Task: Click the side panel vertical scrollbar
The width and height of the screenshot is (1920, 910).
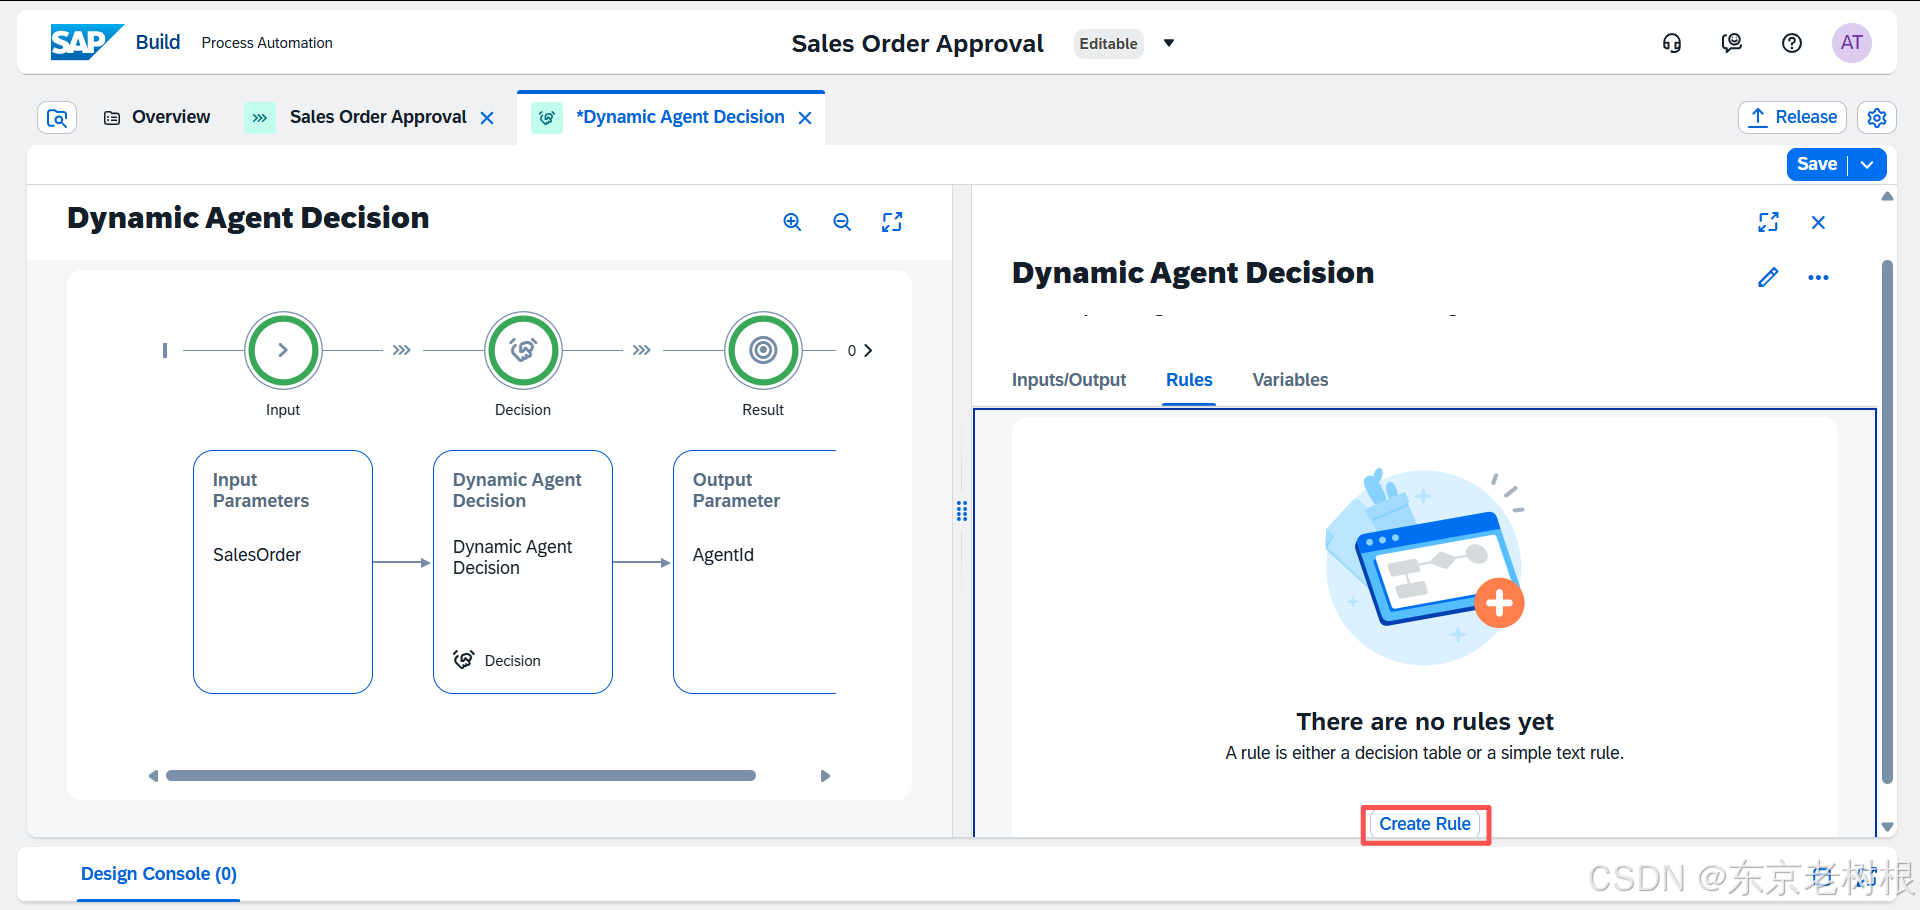Action: tap(1887, 521)
